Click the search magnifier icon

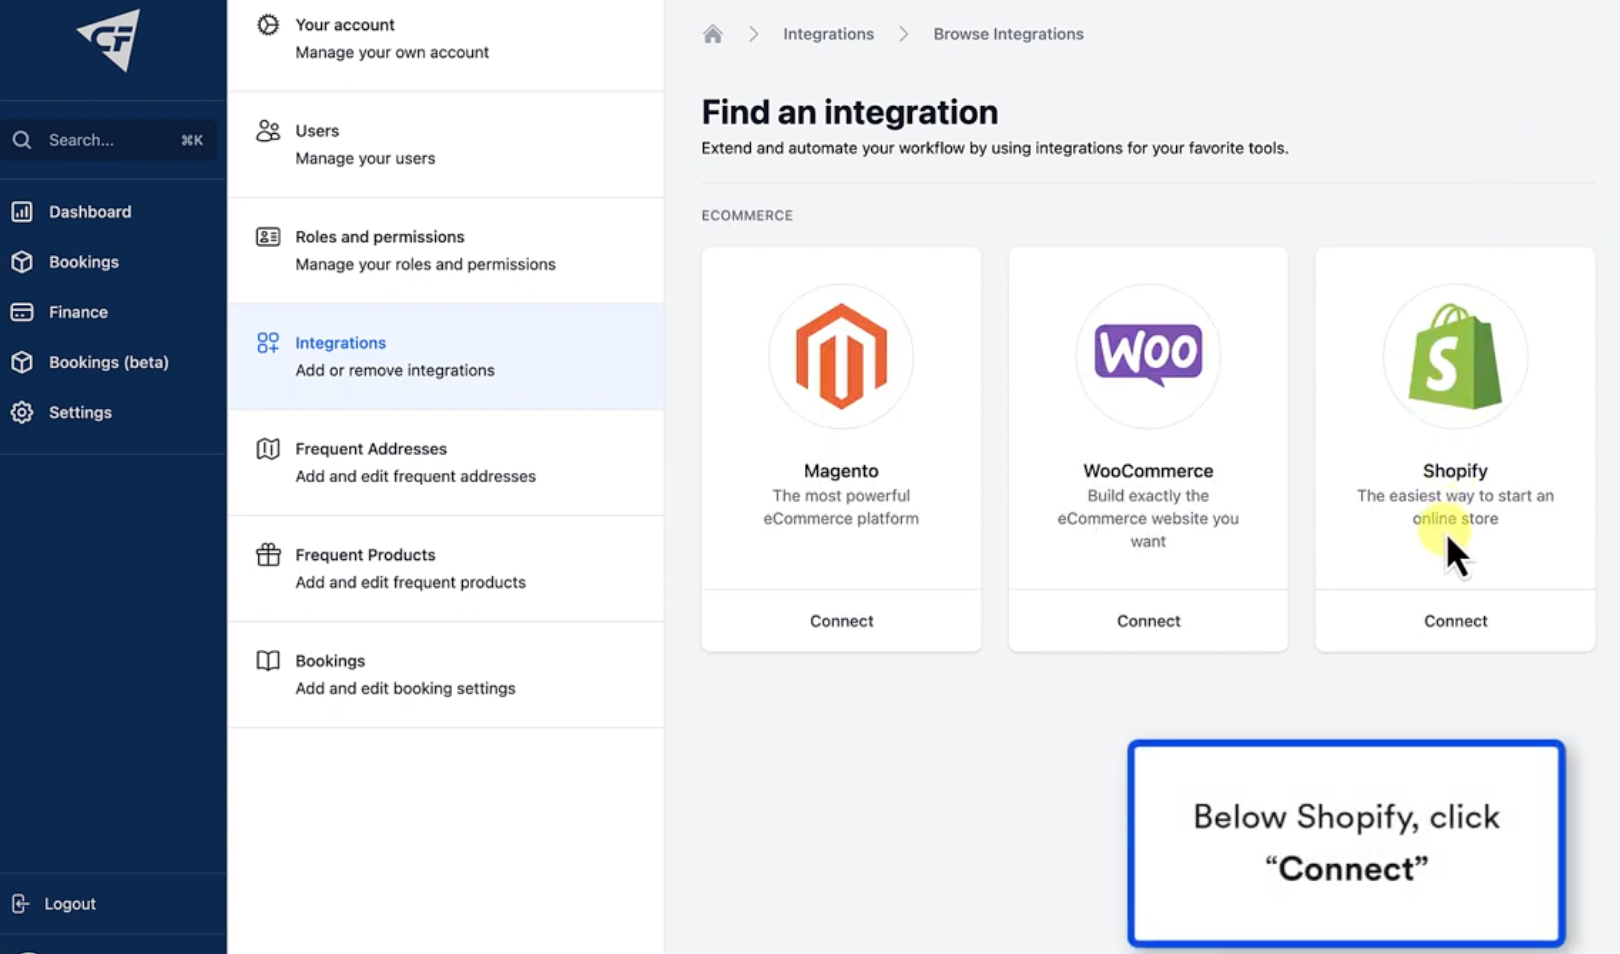(x=22, y=140)
